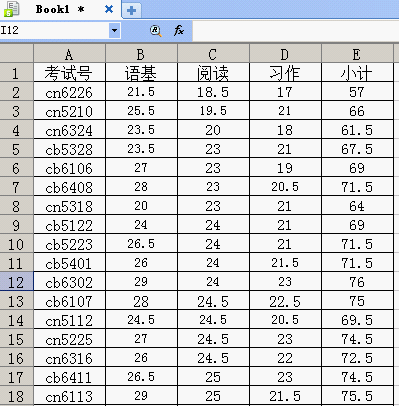Select column E header
Screen dimensions: 400x407
pos(357,54)
